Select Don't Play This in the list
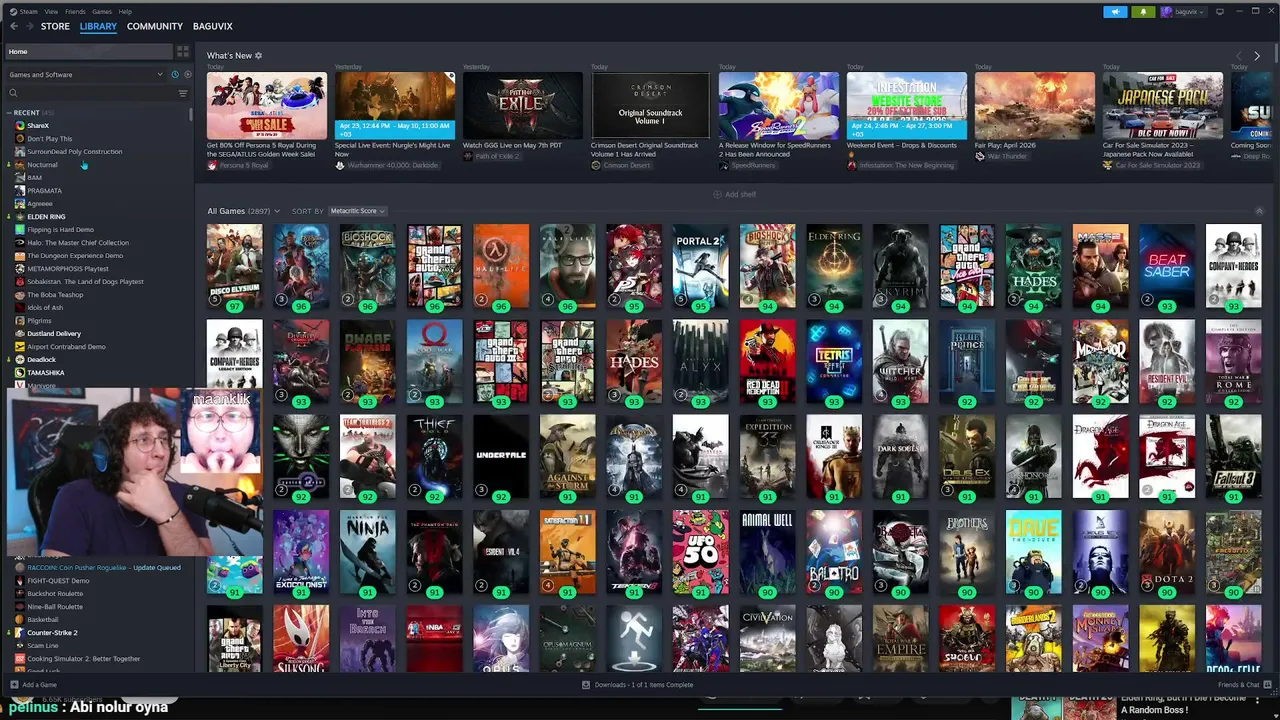 tap(49, 139)
